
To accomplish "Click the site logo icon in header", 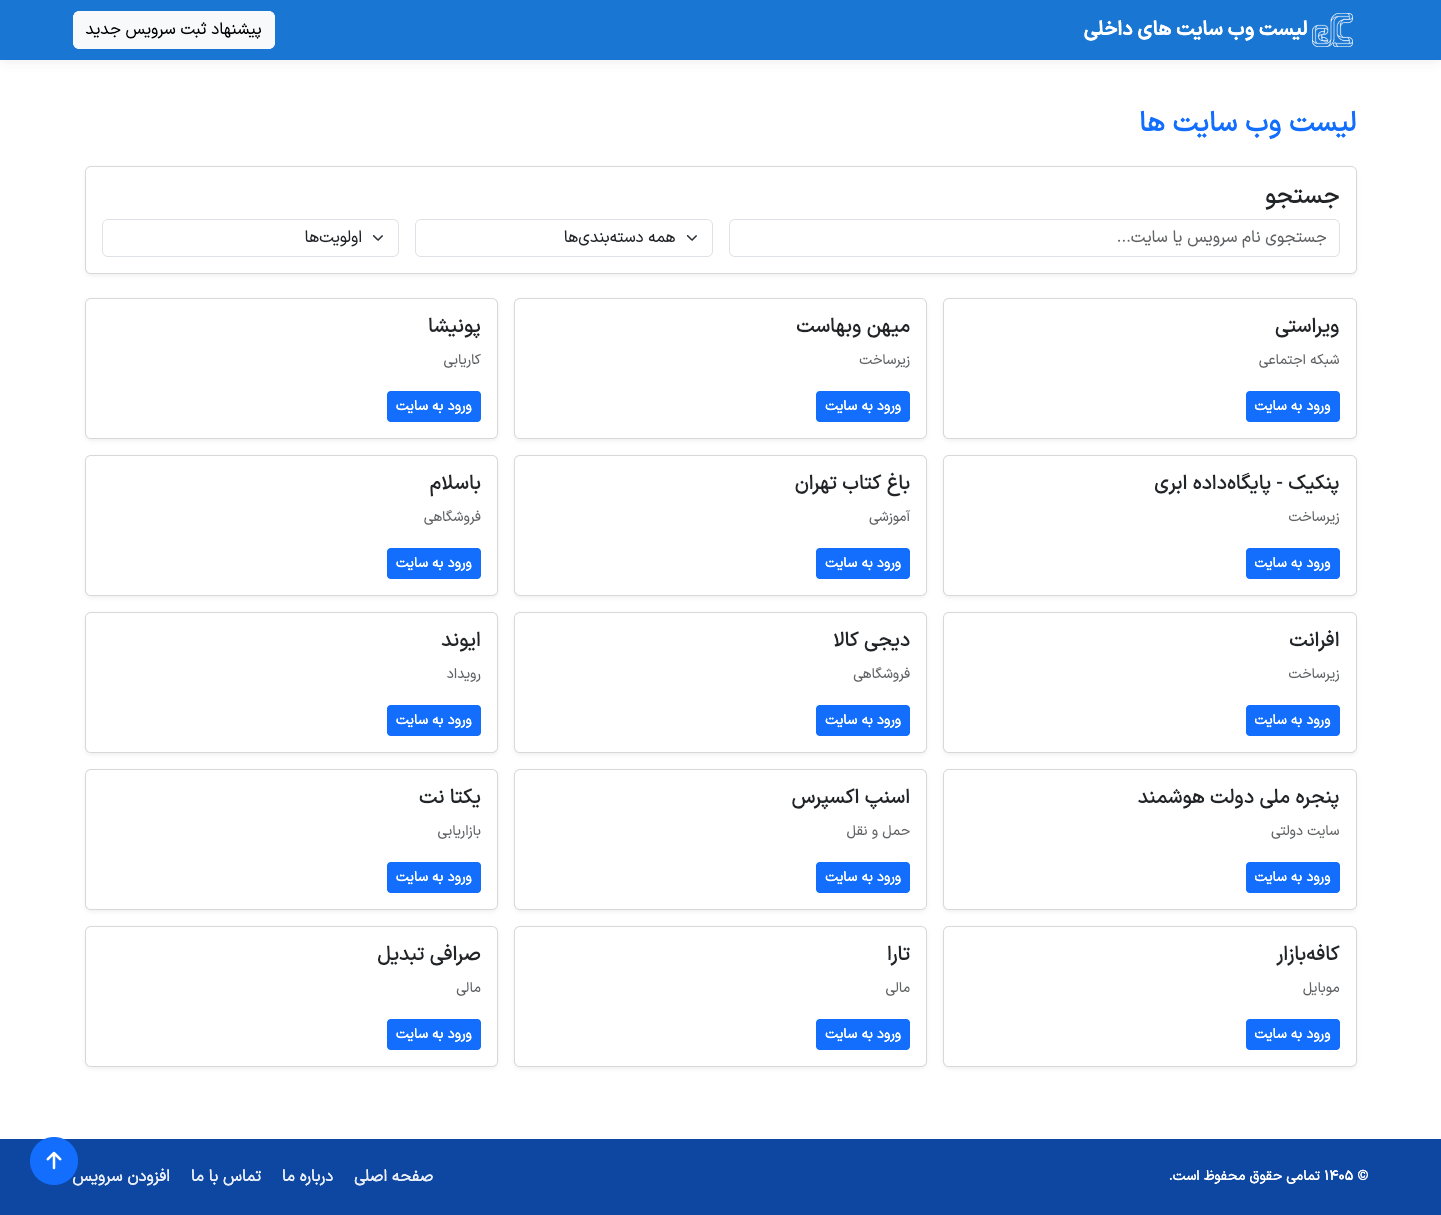I will [x=1333, y=30].
